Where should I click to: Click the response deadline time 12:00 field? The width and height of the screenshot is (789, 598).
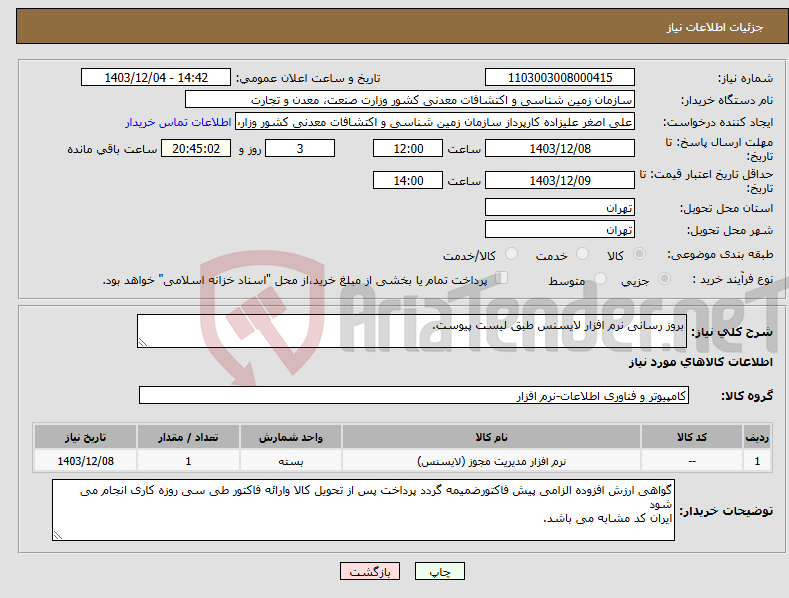(408, 148)
